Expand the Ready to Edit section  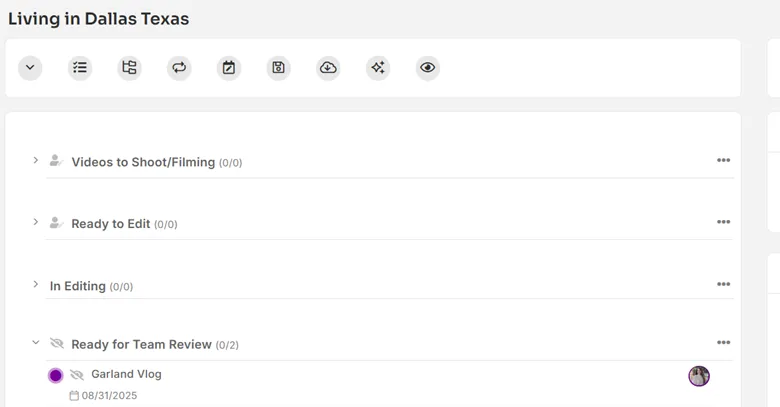pos(35,222)
